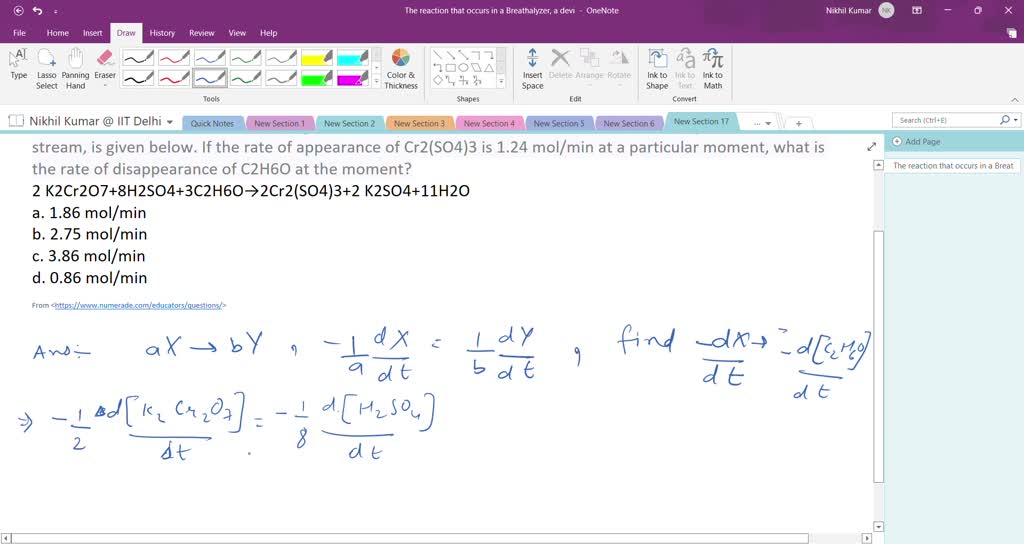Activate the Lasso Select tool
Viewport: 1024px width, 544px height.
point(46,67)
